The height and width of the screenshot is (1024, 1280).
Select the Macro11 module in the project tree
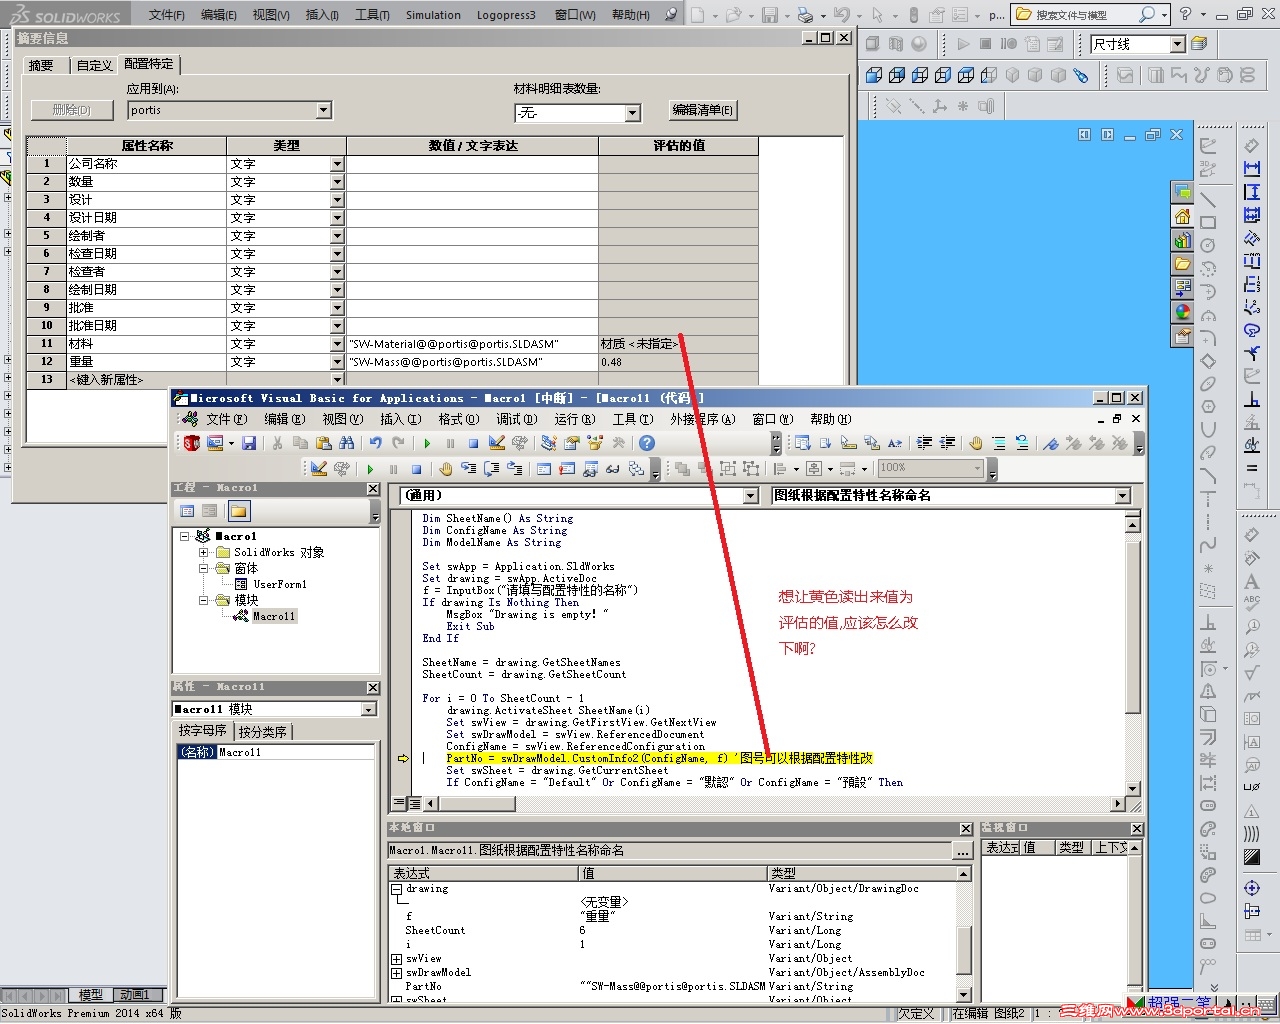coord(273,616)
